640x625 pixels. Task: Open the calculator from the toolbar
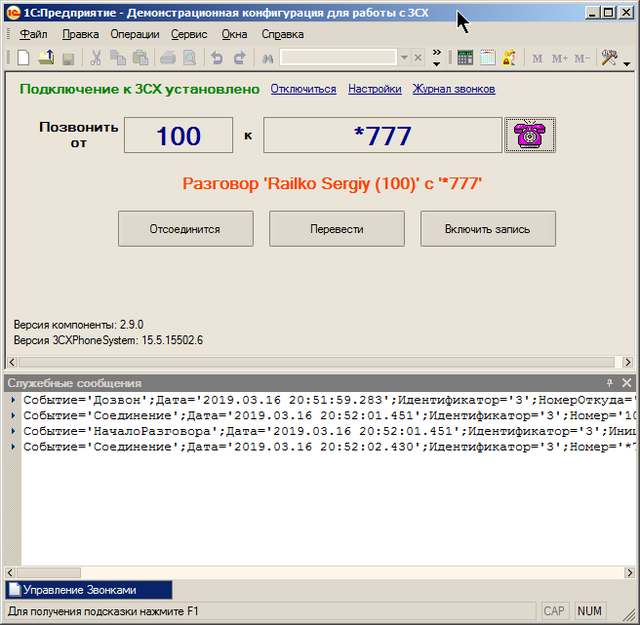pyautogui.click(x=465, y=58)
